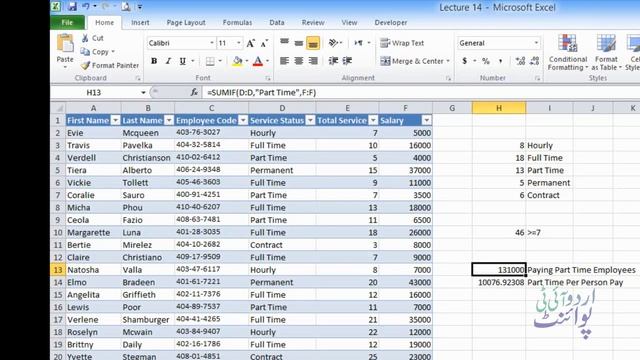Click the insert function fx icon
The width and height of the screenshot is (640, 360).
[x=194, y=93]
